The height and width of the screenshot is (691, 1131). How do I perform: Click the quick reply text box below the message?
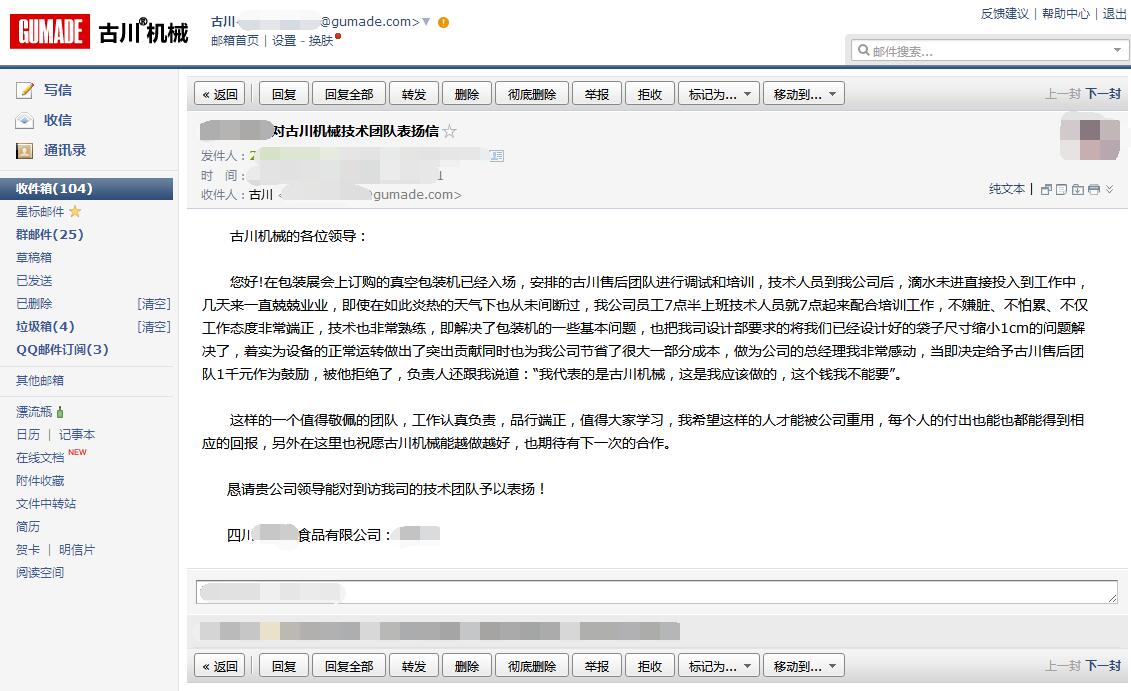(656, 592)
